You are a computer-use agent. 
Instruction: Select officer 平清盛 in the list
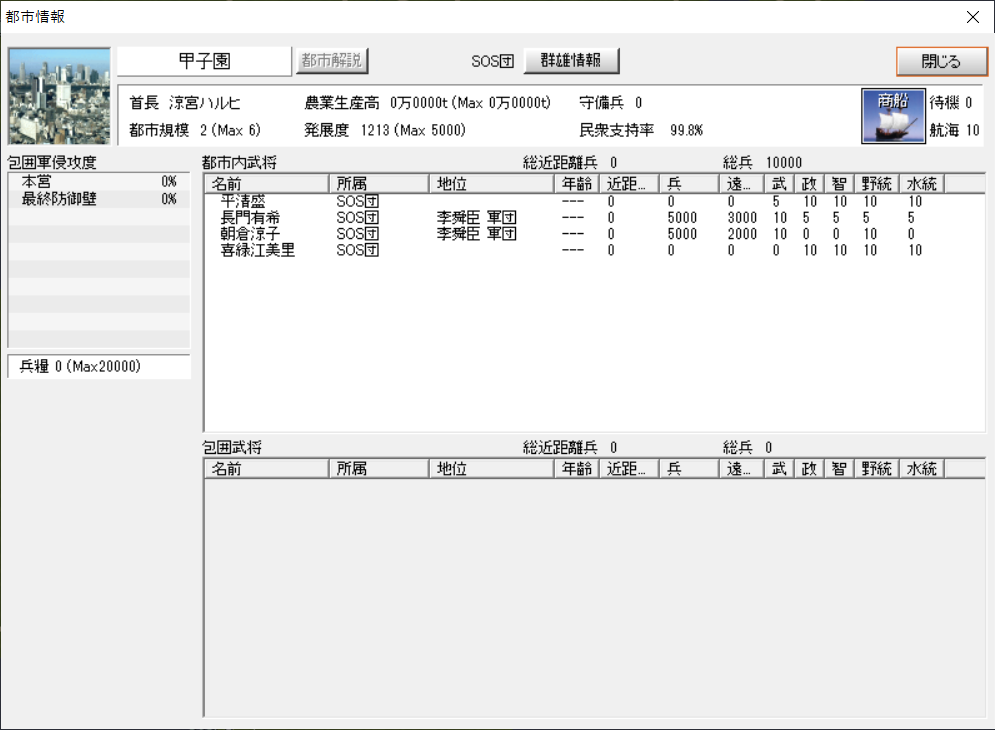point(243,202)
